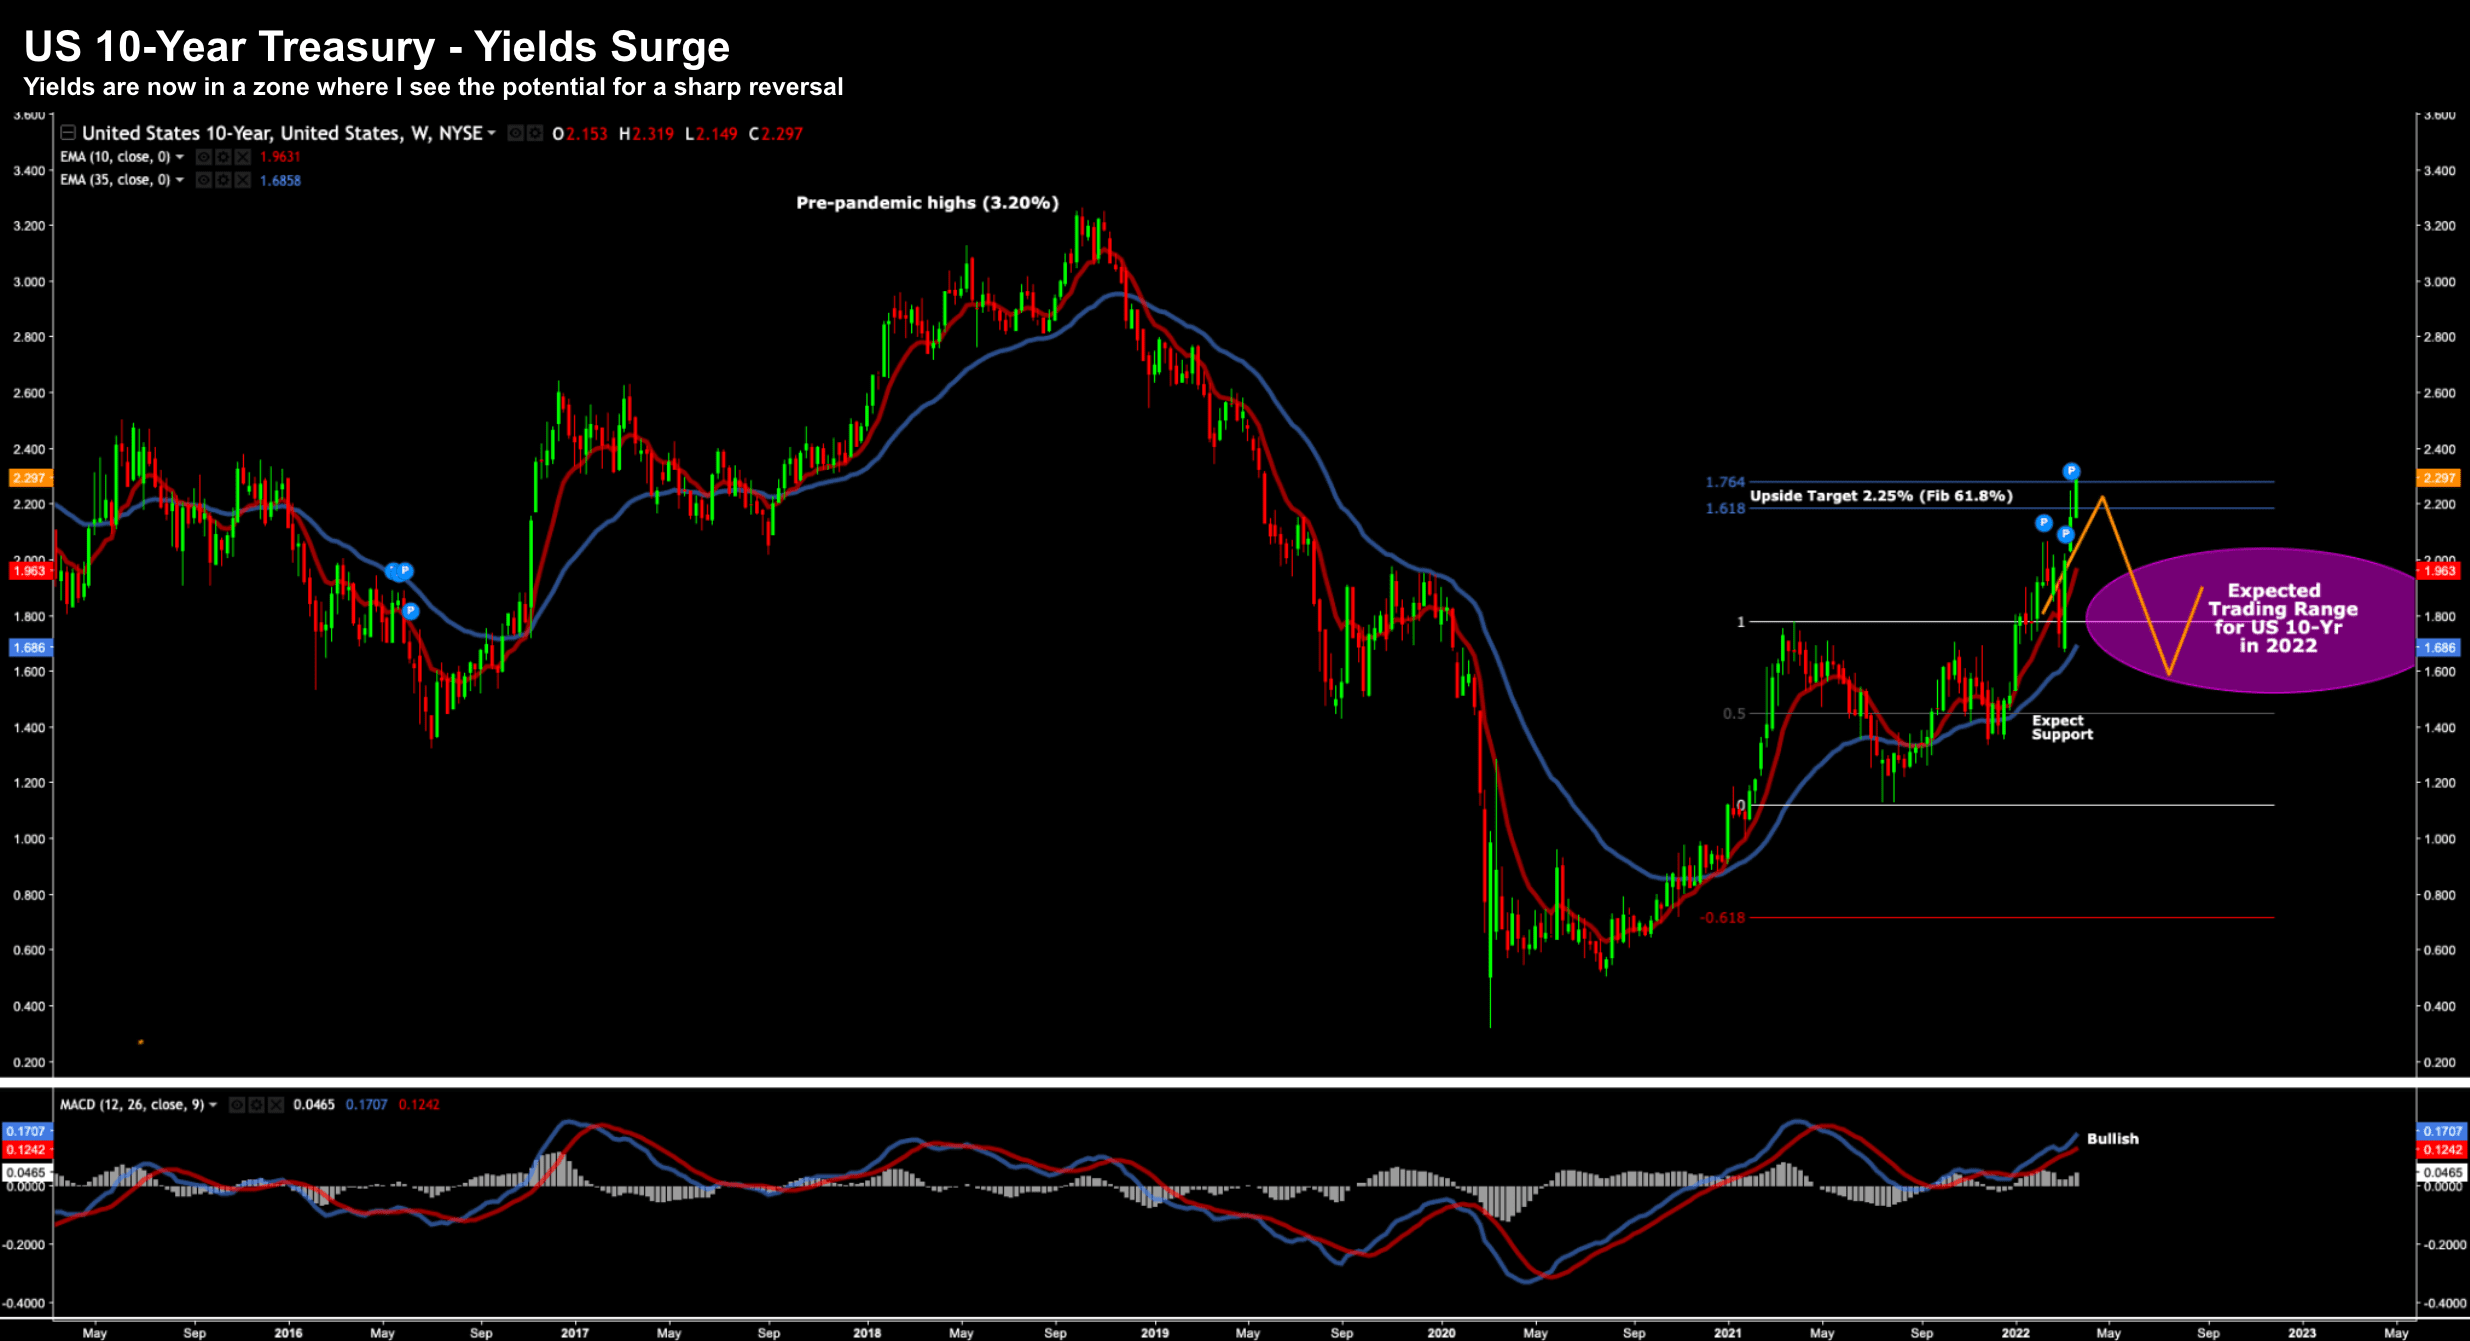Click the EMA (10, close, 0) legend label

115,157
